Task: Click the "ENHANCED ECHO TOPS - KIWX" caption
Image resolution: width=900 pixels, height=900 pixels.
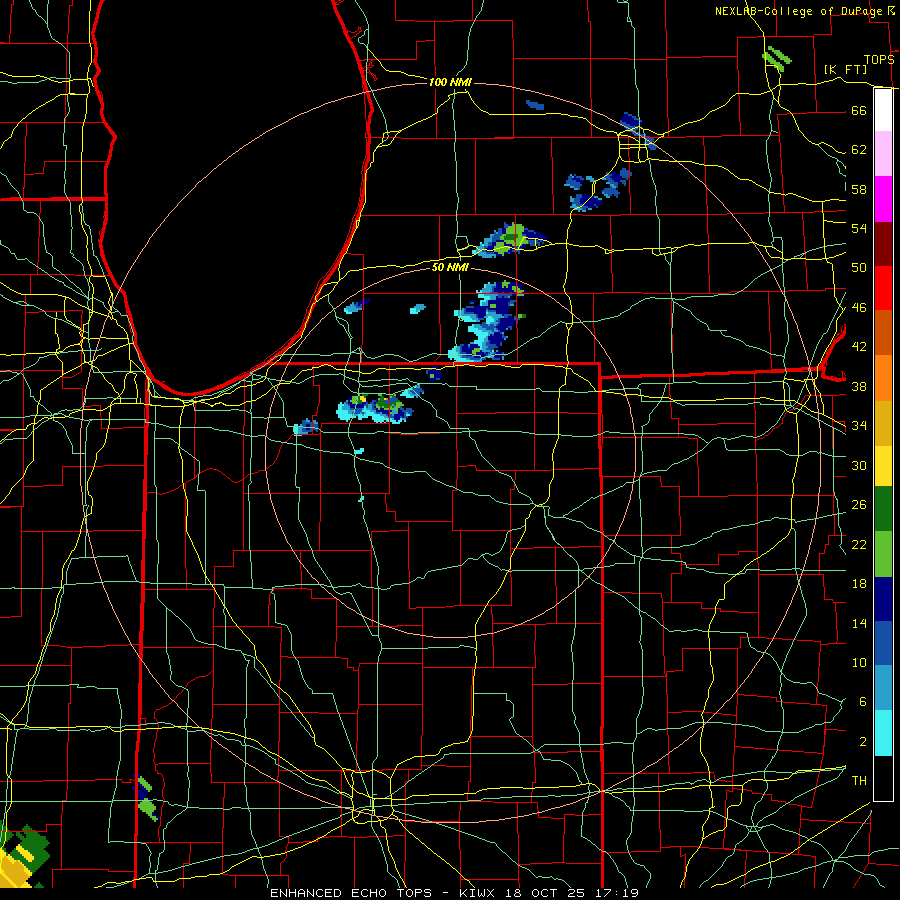Action: [x=385, y=893]
